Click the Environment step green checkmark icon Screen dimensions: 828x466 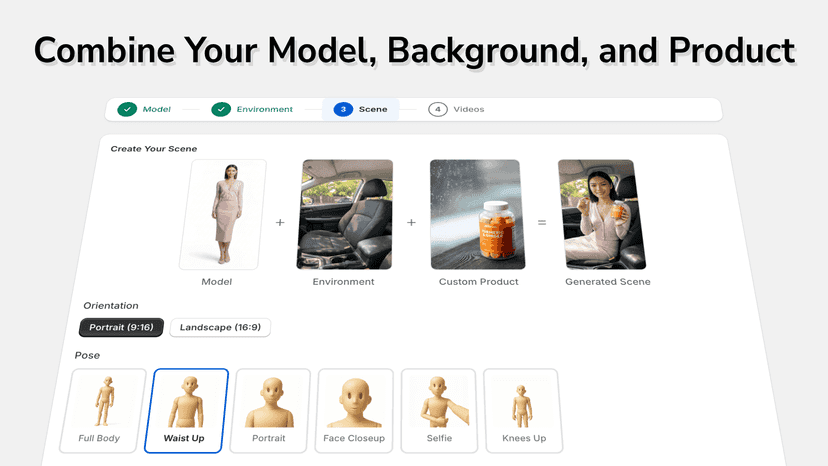click(221, 109)
